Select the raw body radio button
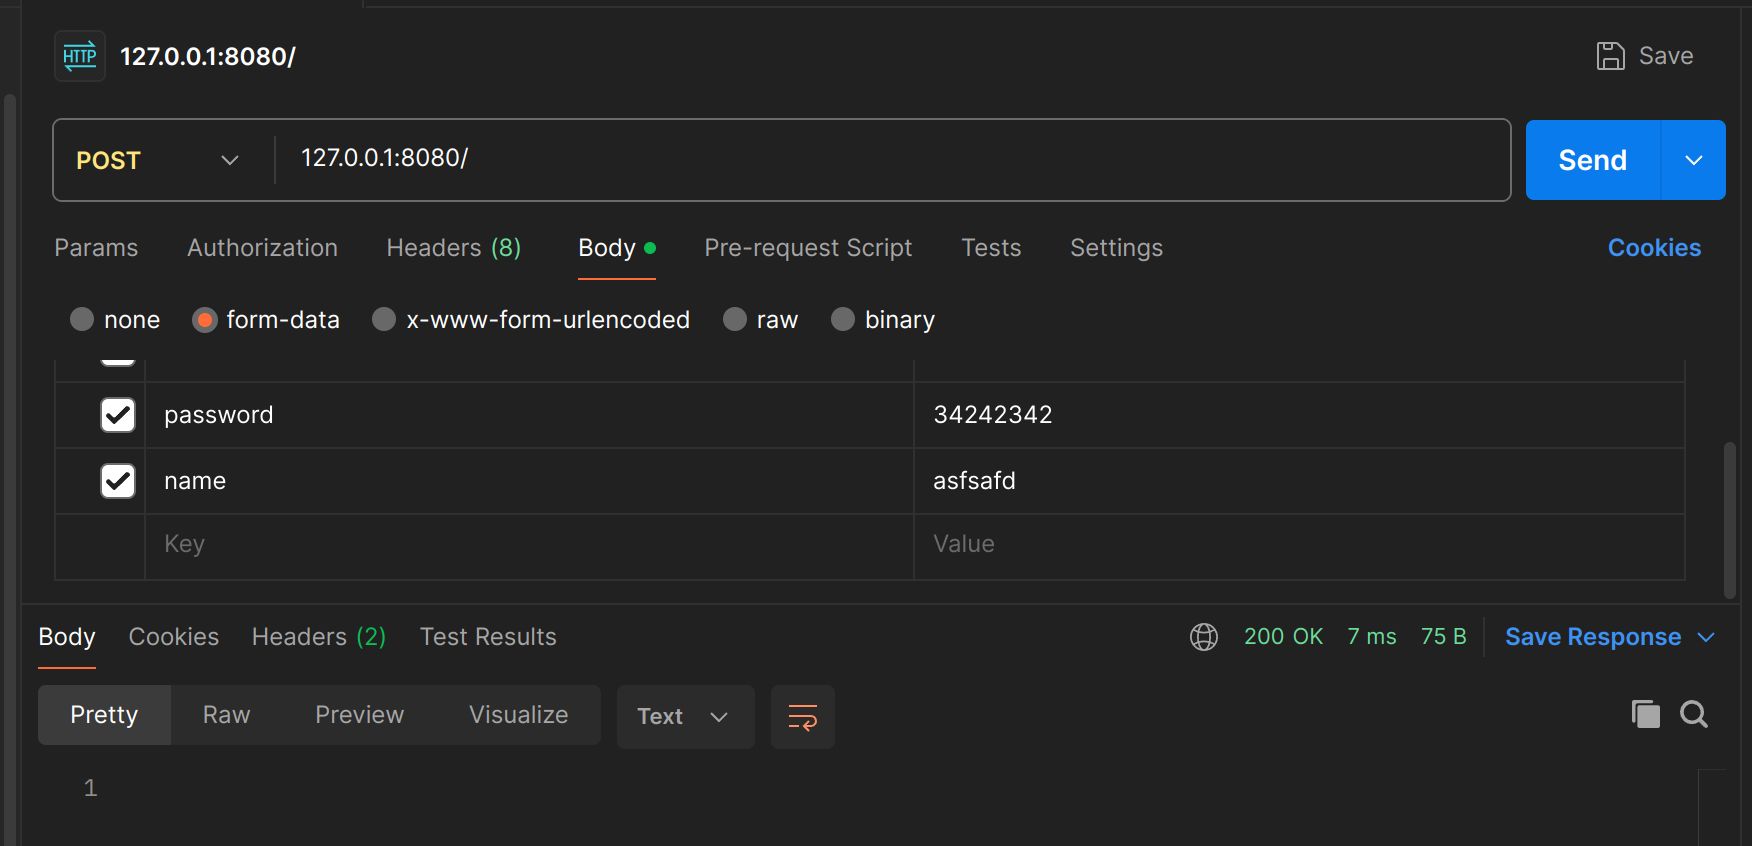The width and height of the screenshot is (1752, 846). point(735,320)
